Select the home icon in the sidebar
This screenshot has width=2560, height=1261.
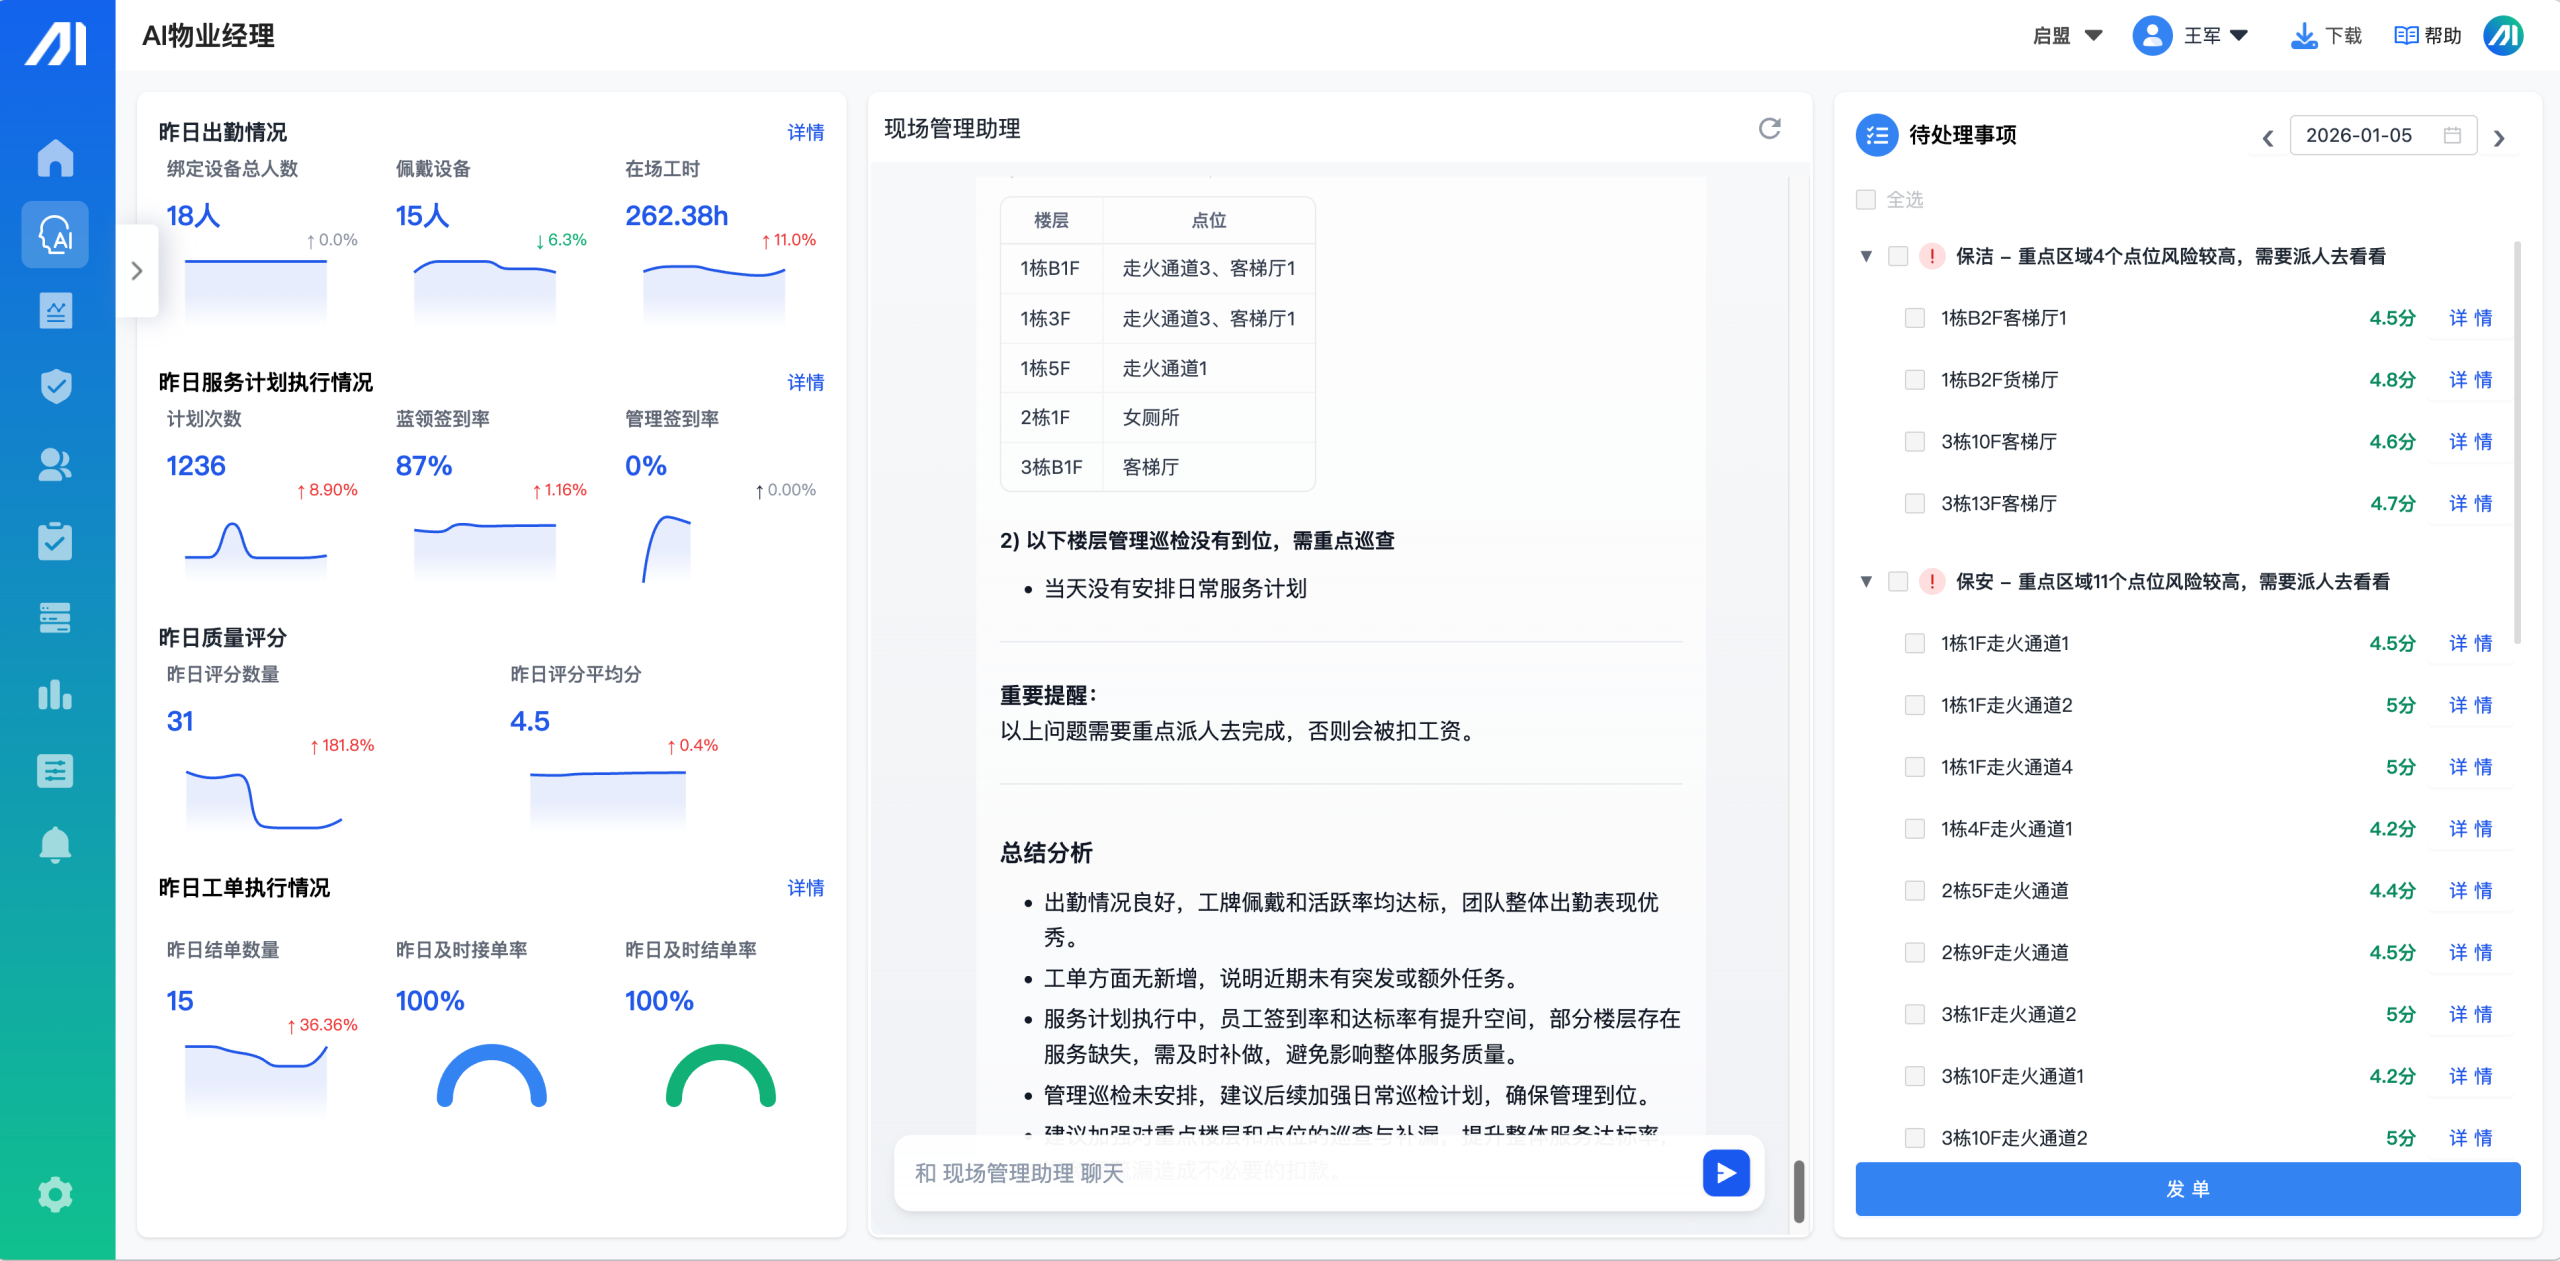click(56, 157)
